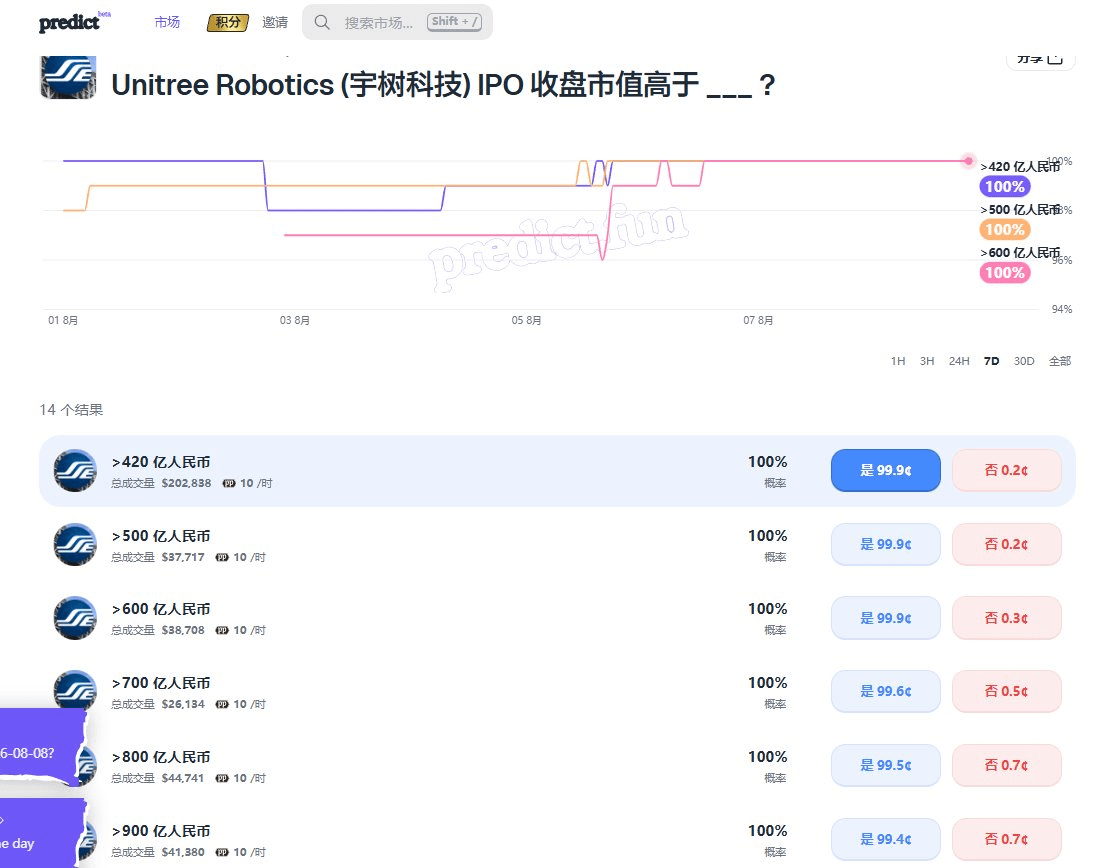This screenshot has width=1096, height=868.
Task: Buy 是 99.6¢ for >700 亿人民币
Action: (886, 691)
